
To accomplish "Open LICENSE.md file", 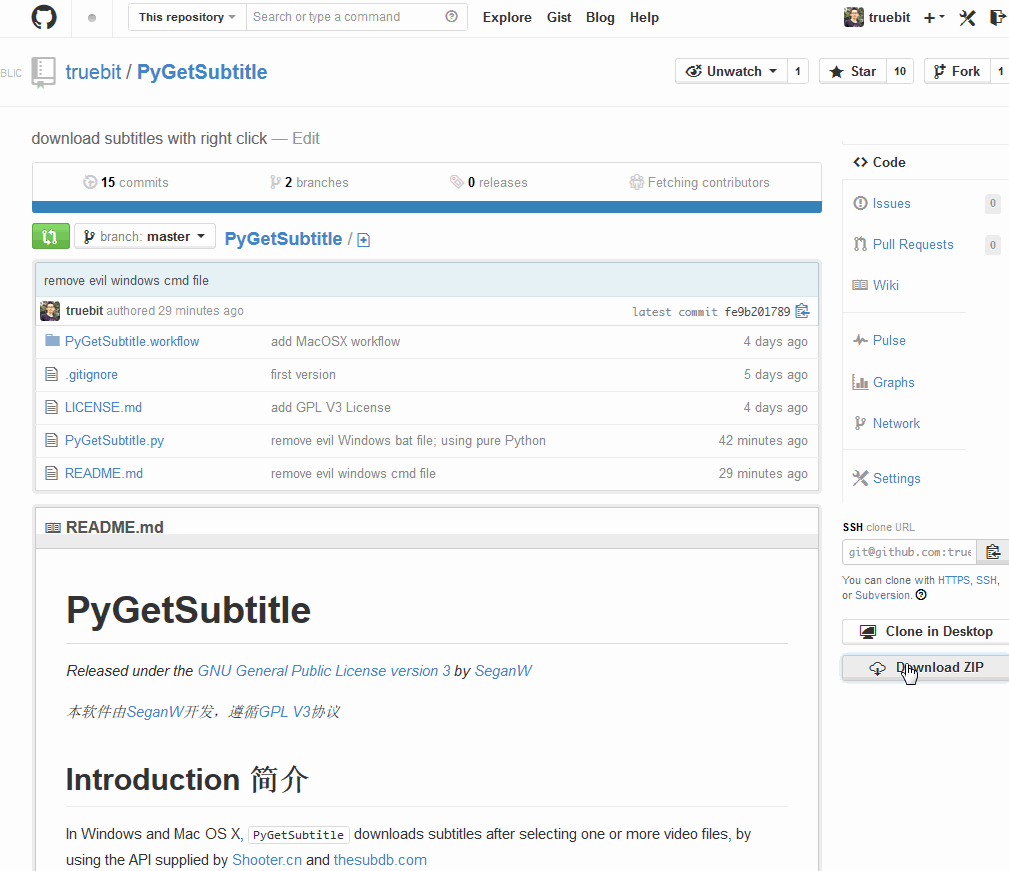I will 104,408.
